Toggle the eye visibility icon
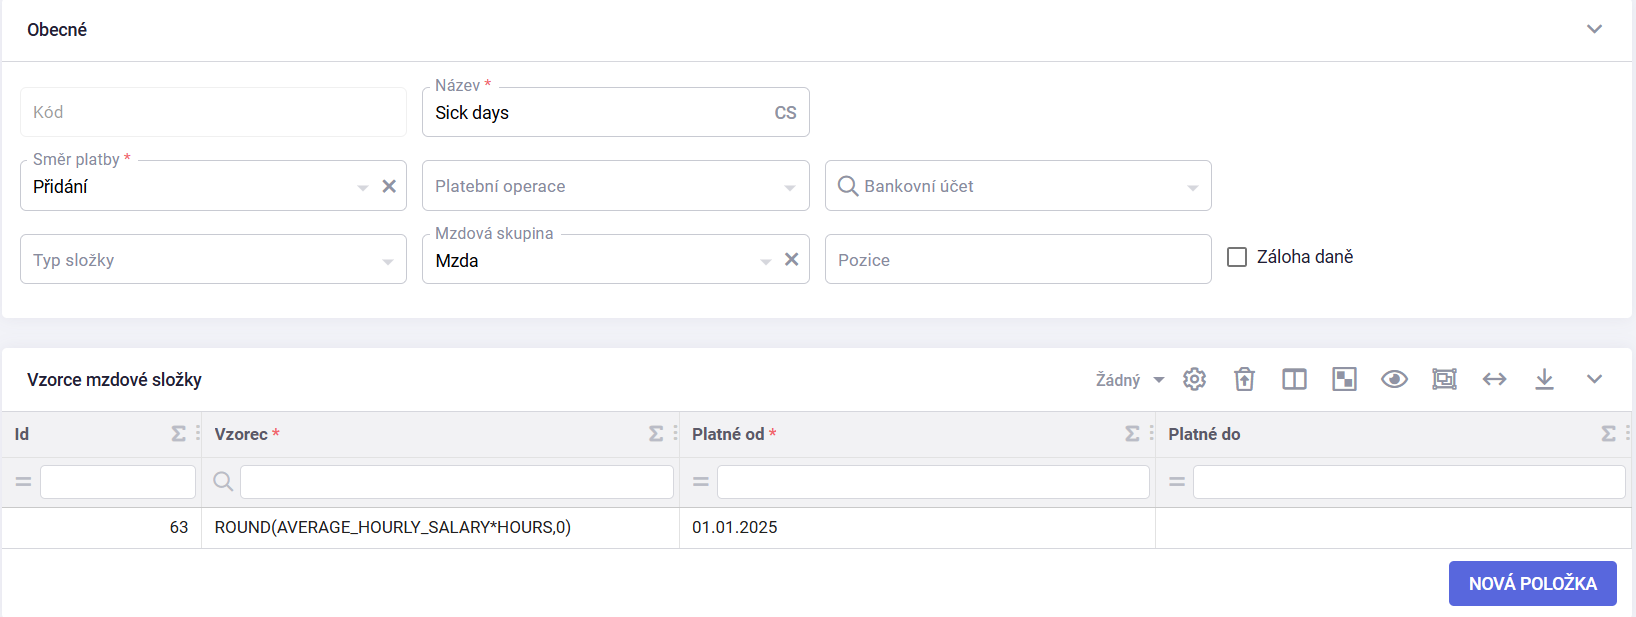Viewport: 1636px width, 617px height. click(x=1394, y=379)
